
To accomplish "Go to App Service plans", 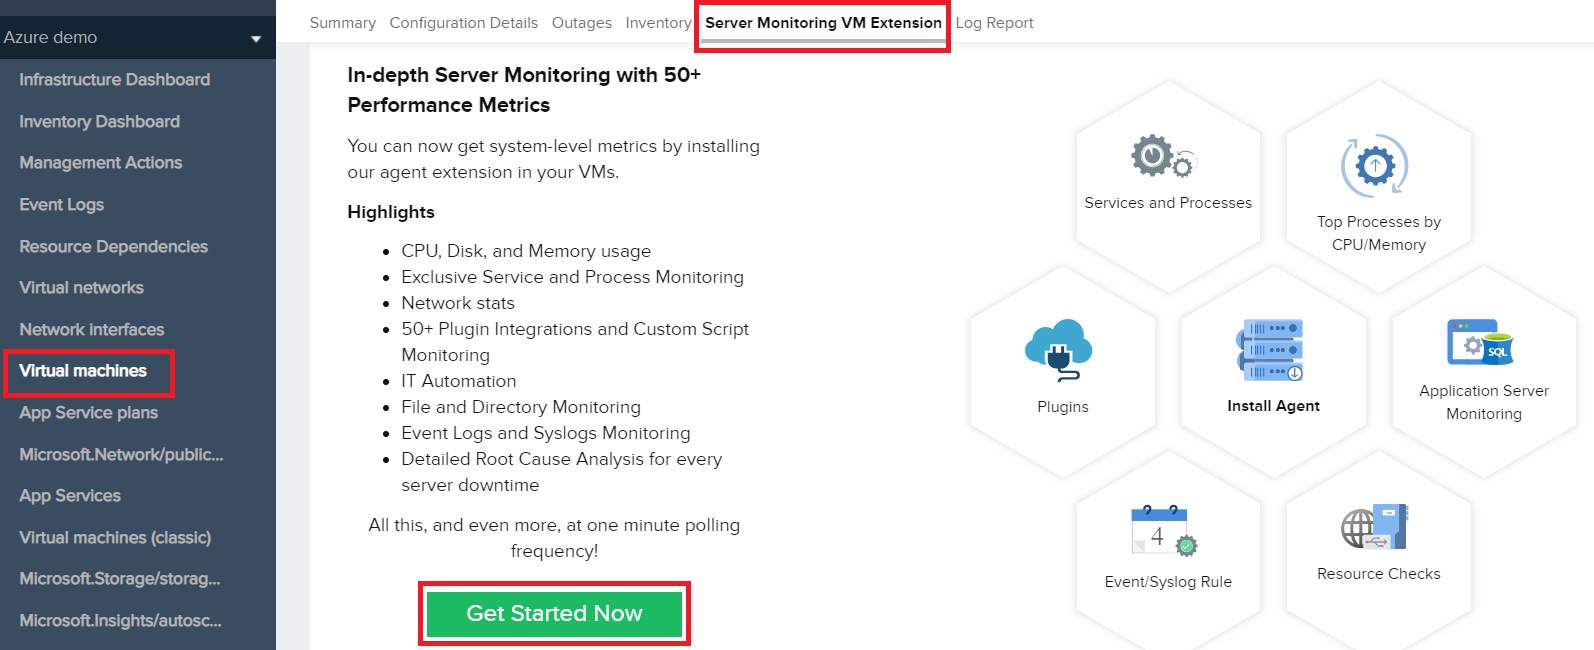I will point(88,413).
